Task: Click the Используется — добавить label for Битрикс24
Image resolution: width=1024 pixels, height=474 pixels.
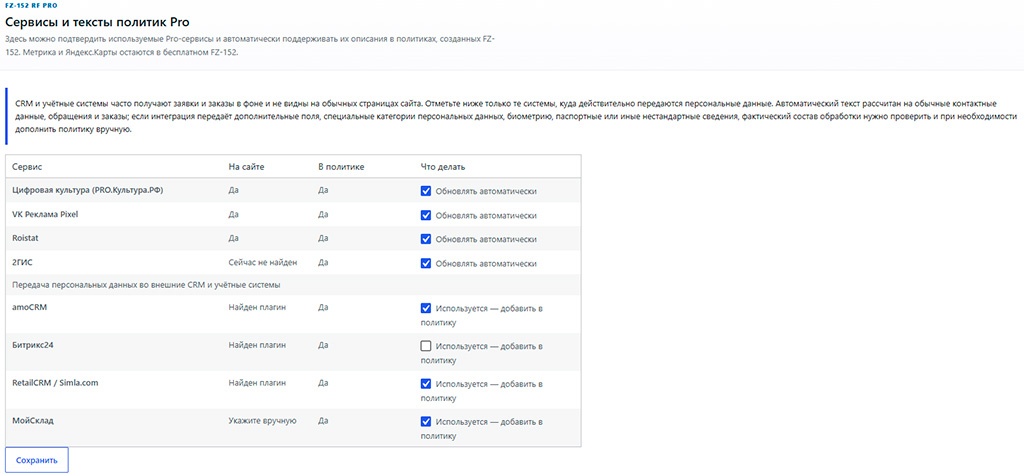Action: tap(483, 353)
